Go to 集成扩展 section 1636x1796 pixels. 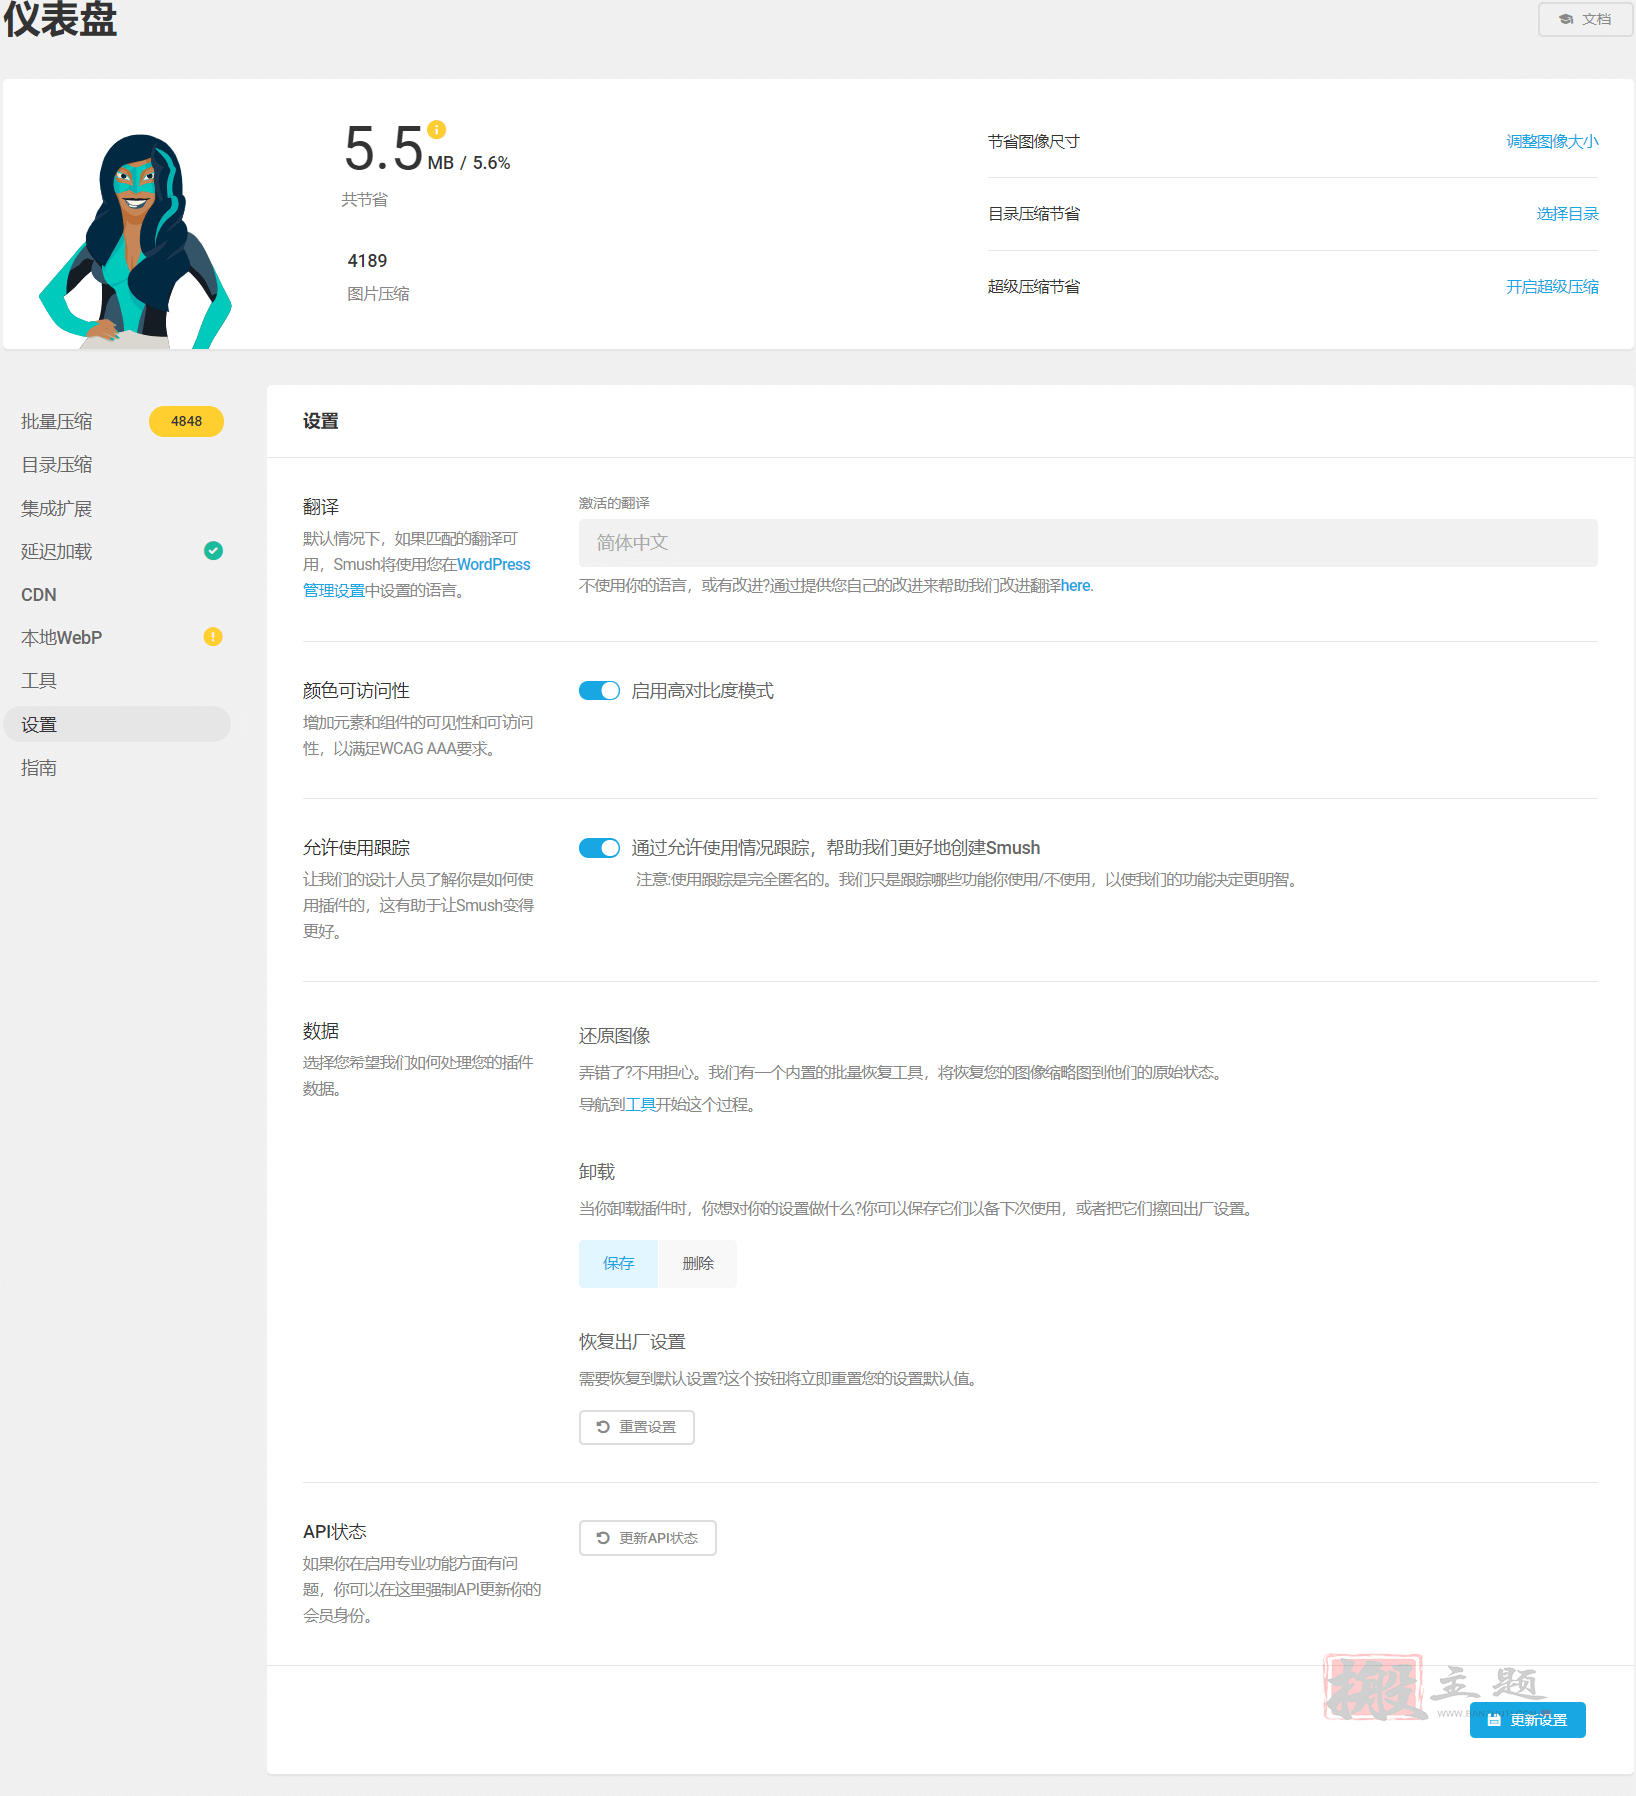(57, 509)
